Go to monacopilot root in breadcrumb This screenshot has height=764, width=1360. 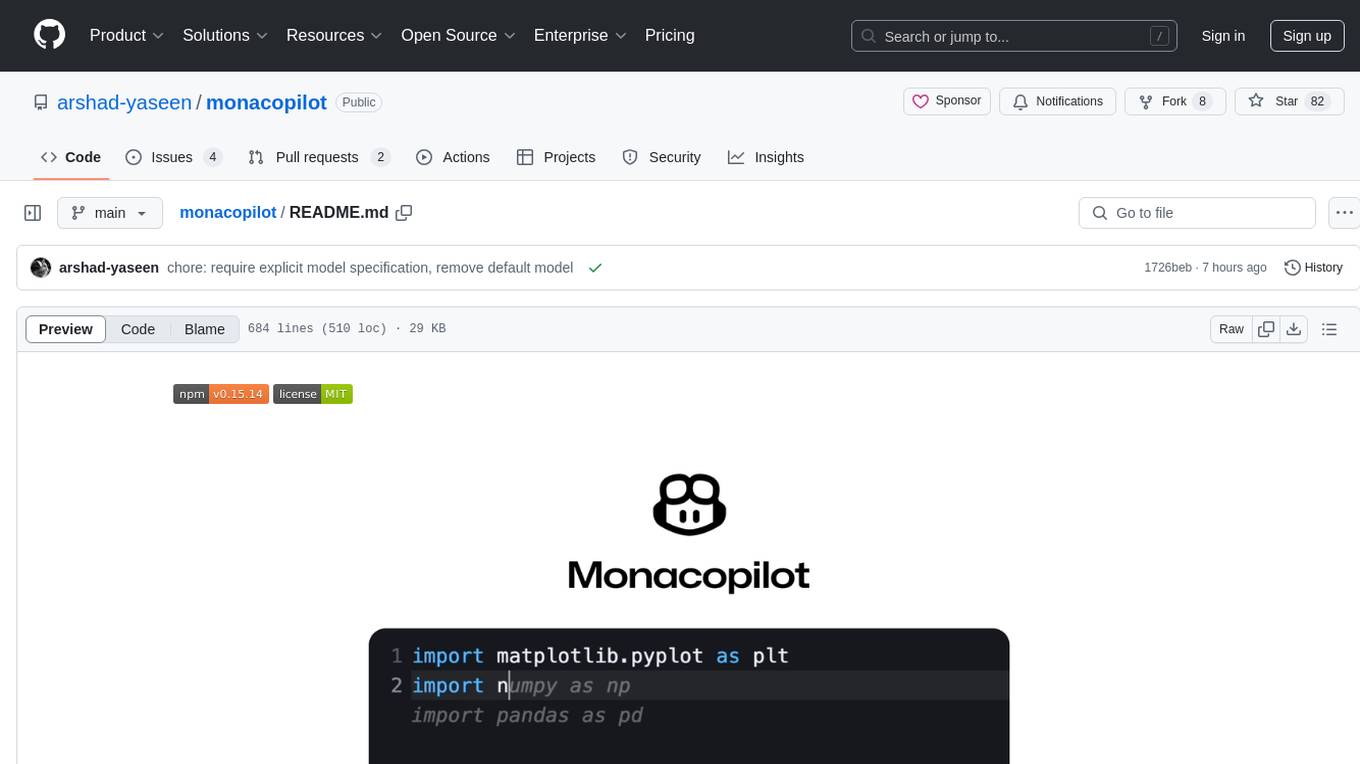(228, 213)
